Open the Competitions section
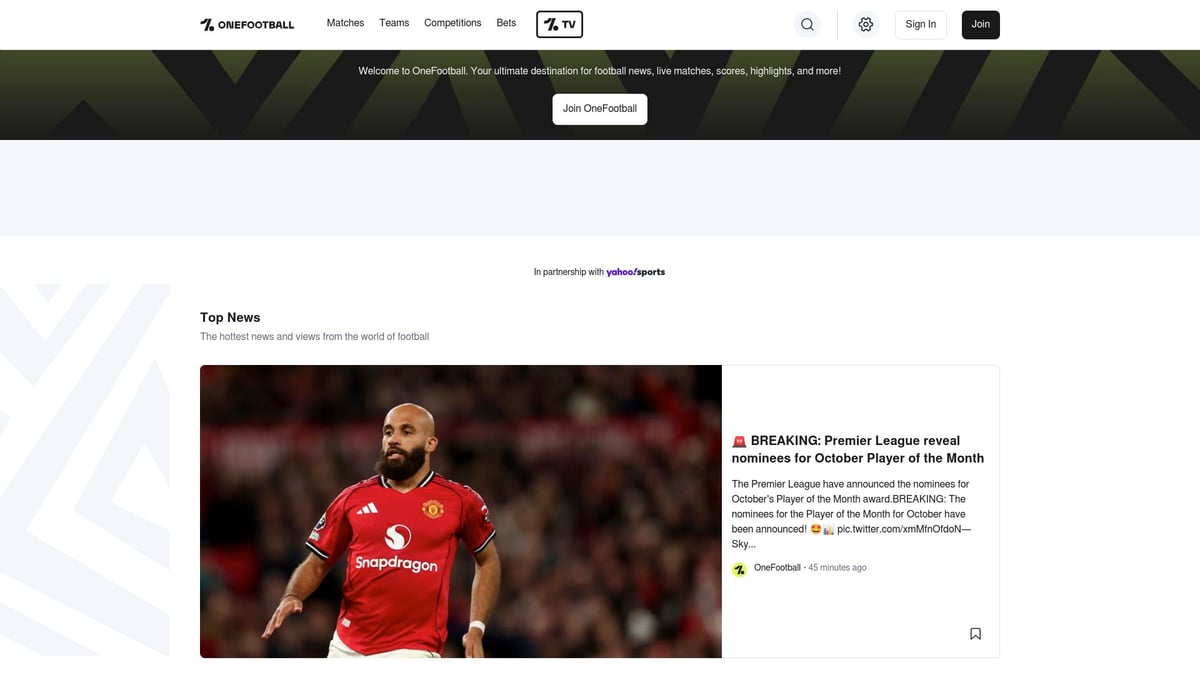Screen dimensions: 1200x675 click(x=452, y=22)
